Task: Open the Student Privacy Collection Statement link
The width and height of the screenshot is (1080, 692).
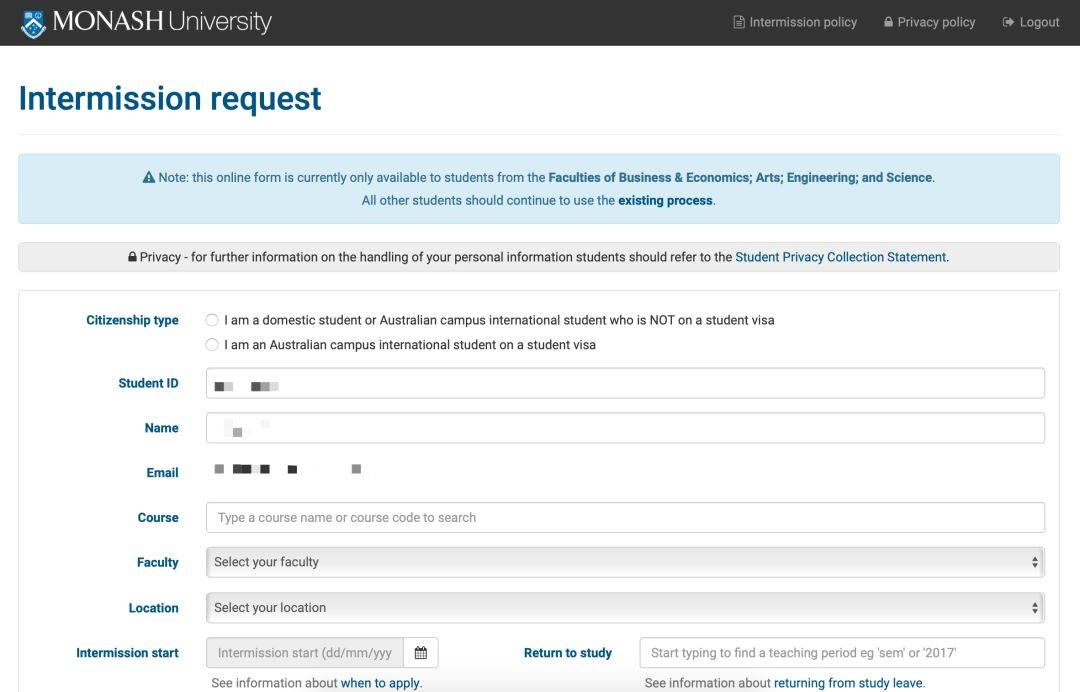Action: tap(840, 257)
